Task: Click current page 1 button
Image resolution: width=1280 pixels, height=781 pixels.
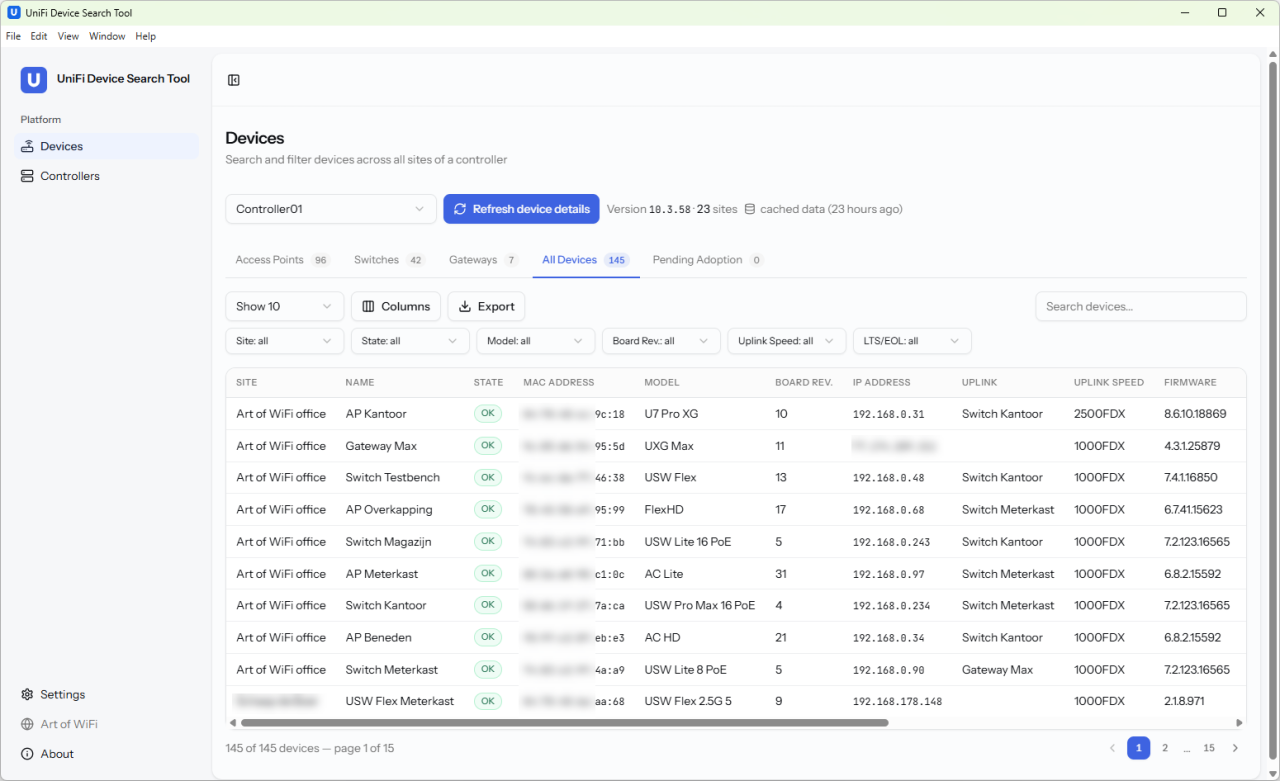Action: (x=1138, y=748)
